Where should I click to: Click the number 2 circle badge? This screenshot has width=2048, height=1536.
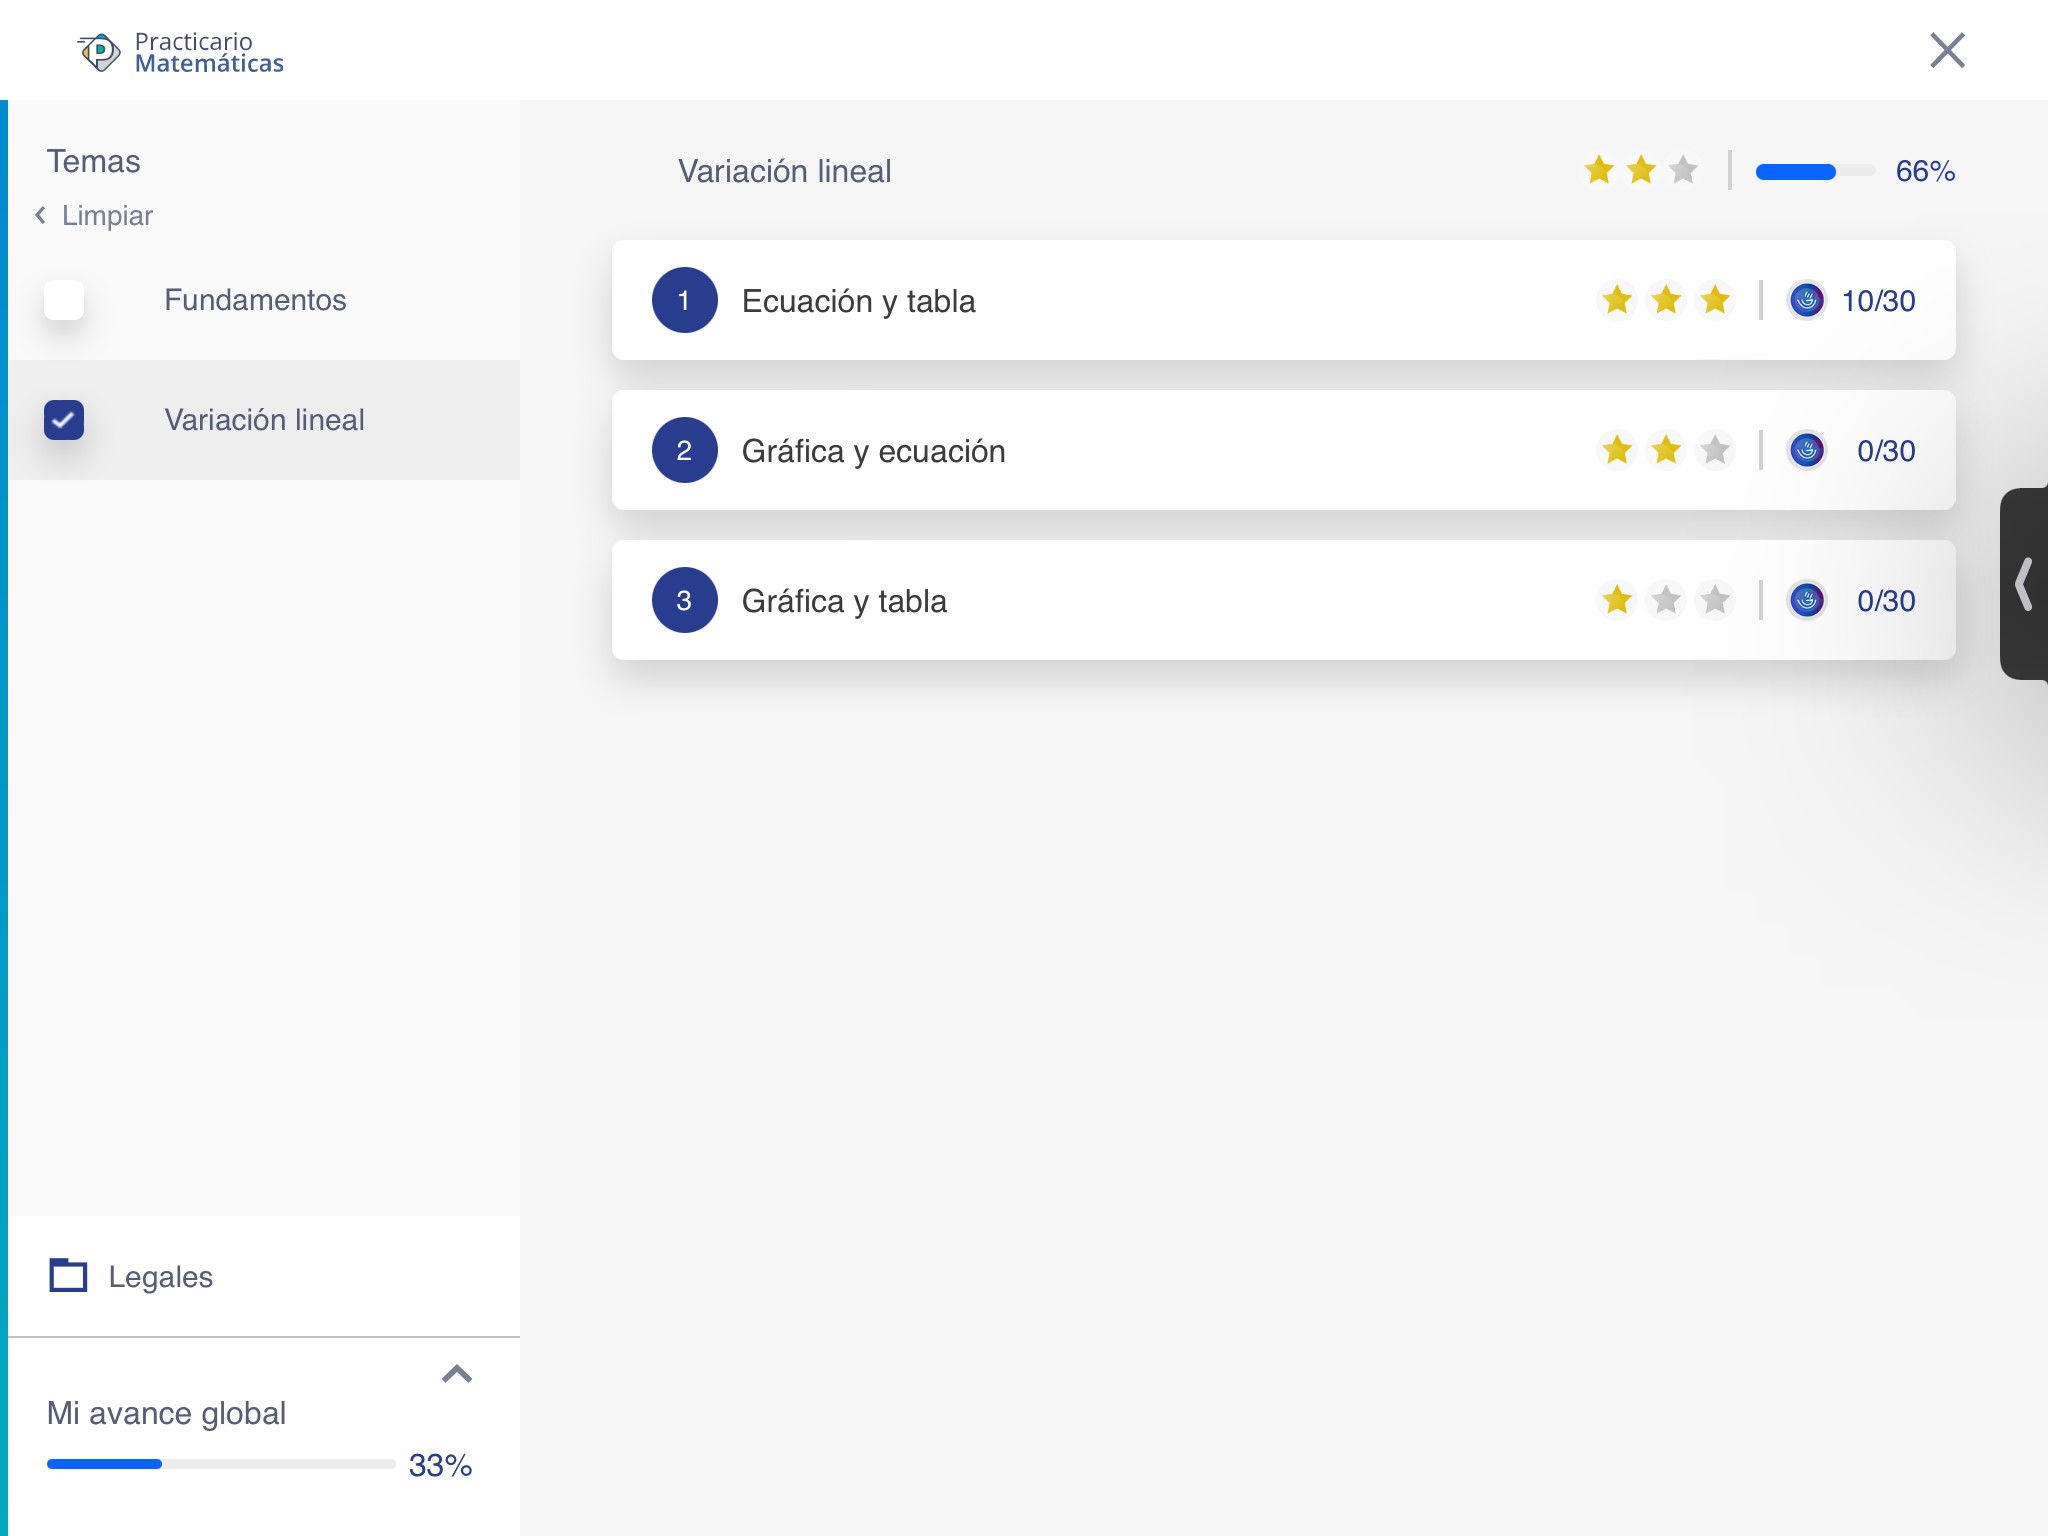(x=684, y=450)
